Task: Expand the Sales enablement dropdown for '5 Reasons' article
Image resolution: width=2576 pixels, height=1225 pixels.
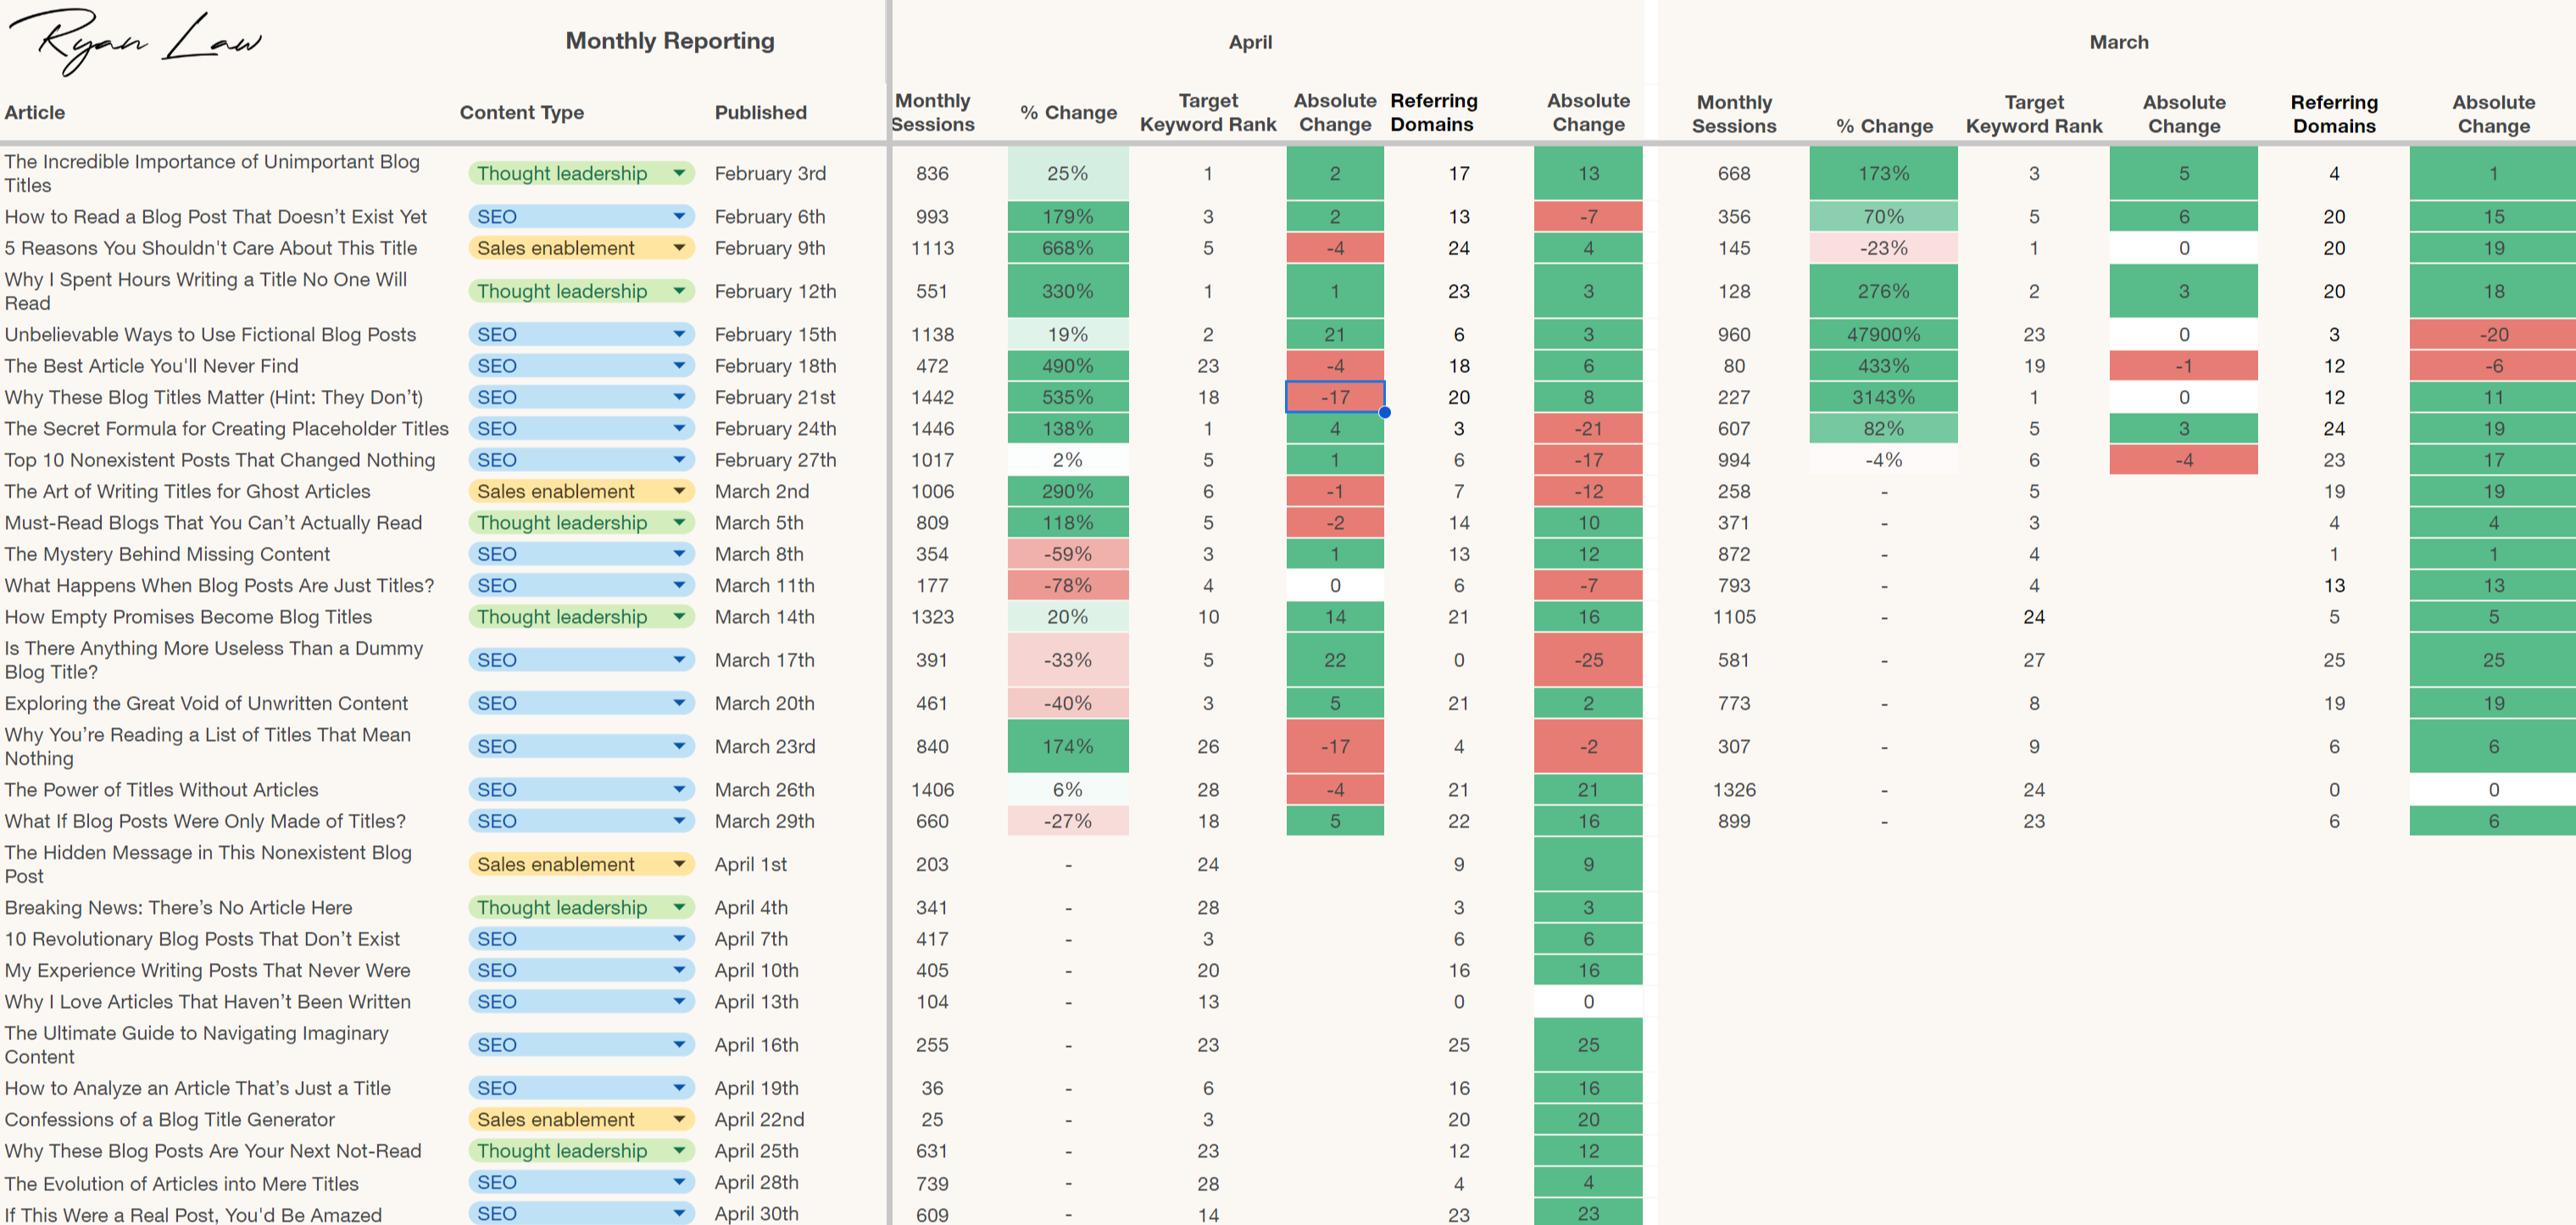Action: point(679,248)
